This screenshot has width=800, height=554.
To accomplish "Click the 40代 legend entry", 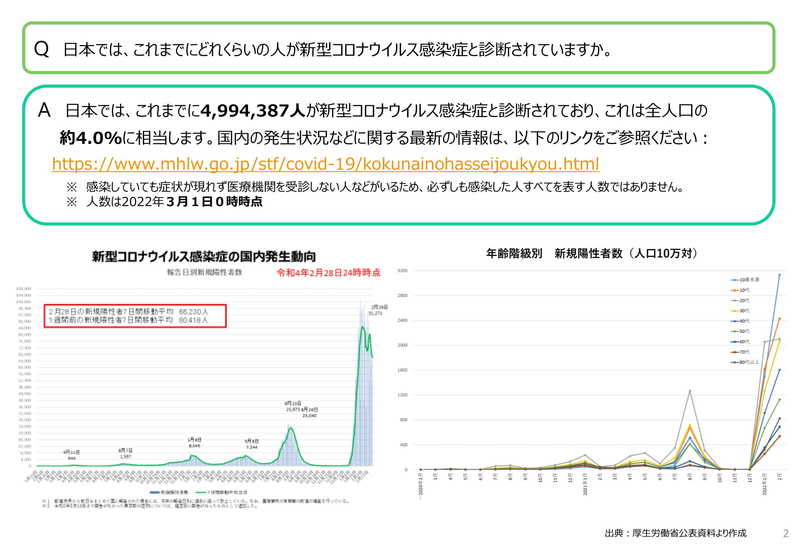I will pos(742,321).
